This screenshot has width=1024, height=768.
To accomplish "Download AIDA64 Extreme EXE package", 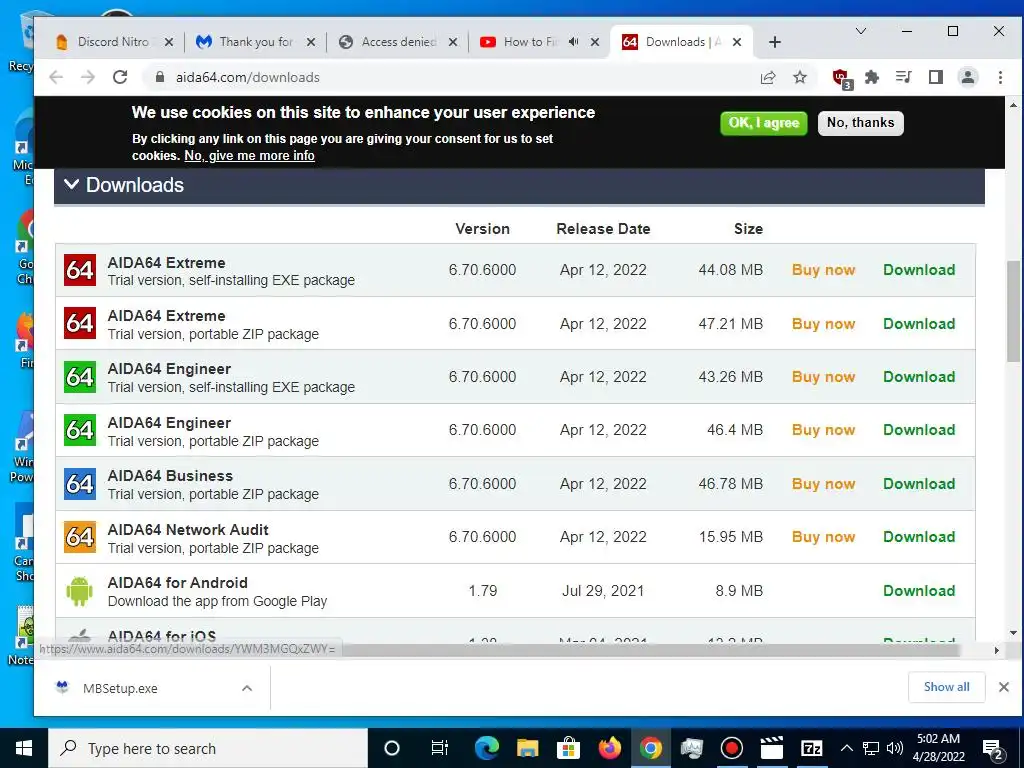I will click(919, 270).
